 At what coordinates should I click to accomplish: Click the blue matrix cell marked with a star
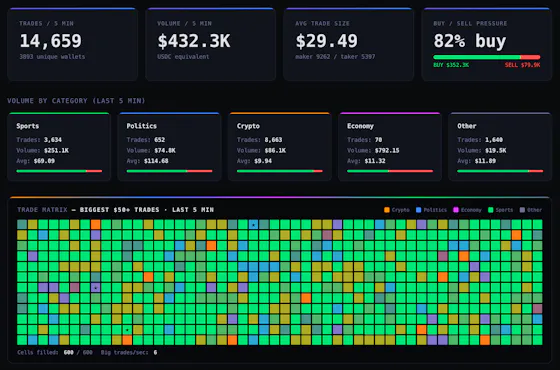pyautogui.click(x=253, y=225)
